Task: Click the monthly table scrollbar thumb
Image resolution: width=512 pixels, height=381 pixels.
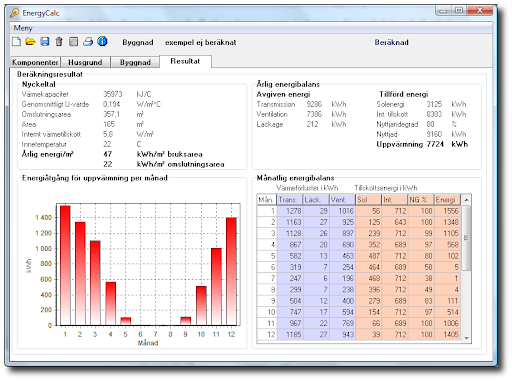Action: click(466, 238)
